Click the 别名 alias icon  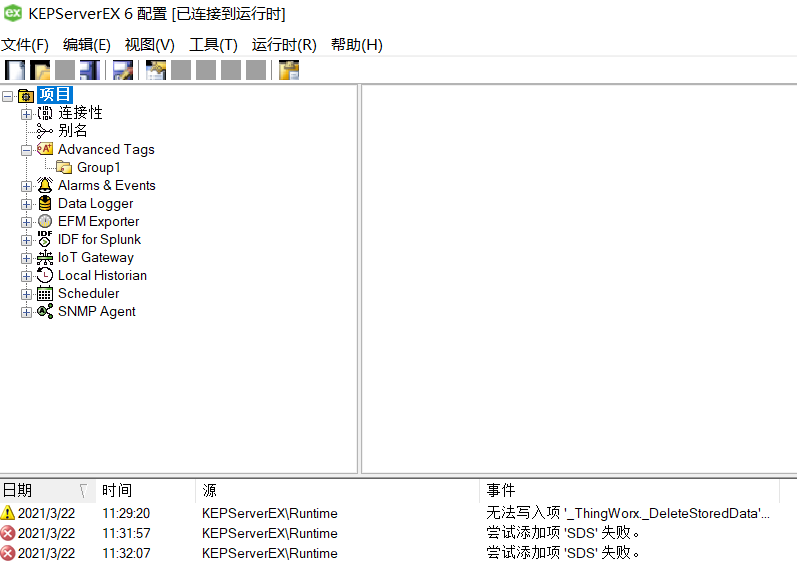click(x=45, y=131)
